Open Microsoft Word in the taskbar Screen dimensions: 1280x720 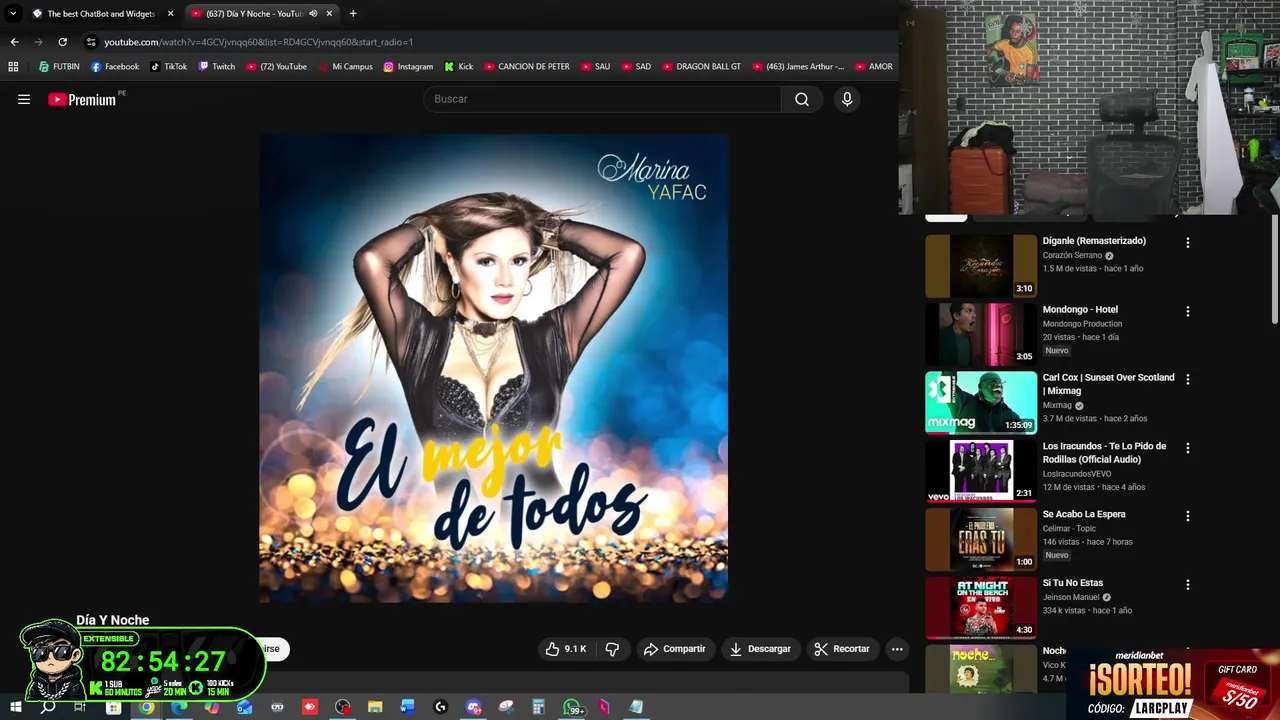(x=408, y=707)
